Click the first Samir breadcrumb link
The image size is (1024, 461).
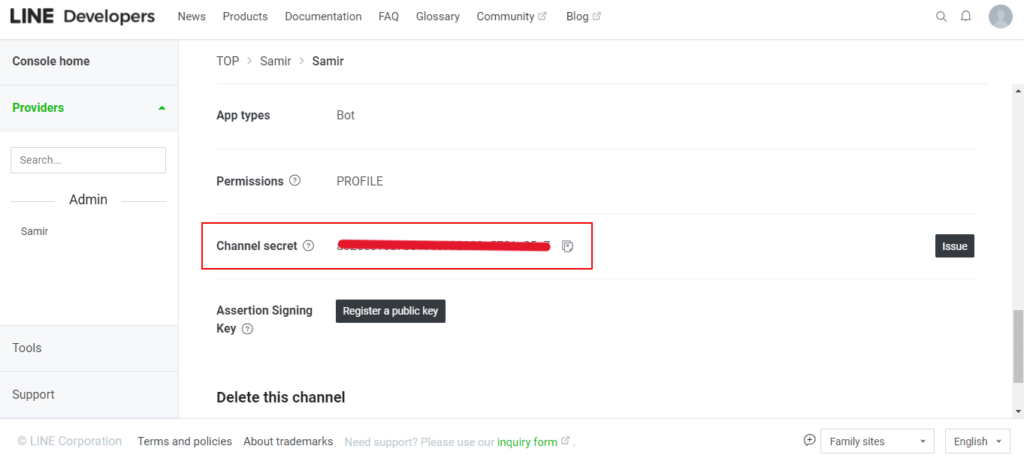pos(276,61)
